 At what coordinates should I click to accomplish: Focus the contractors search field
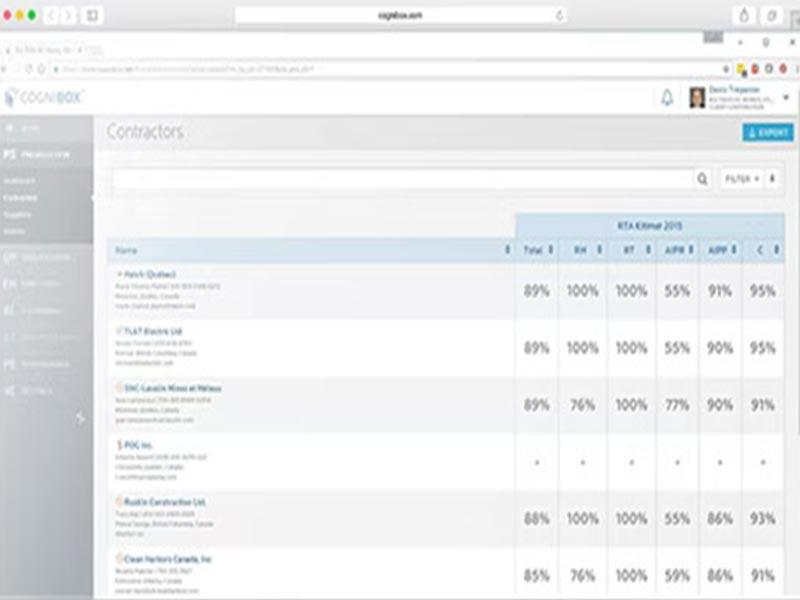pyautogui.click(x=403, y=179)
